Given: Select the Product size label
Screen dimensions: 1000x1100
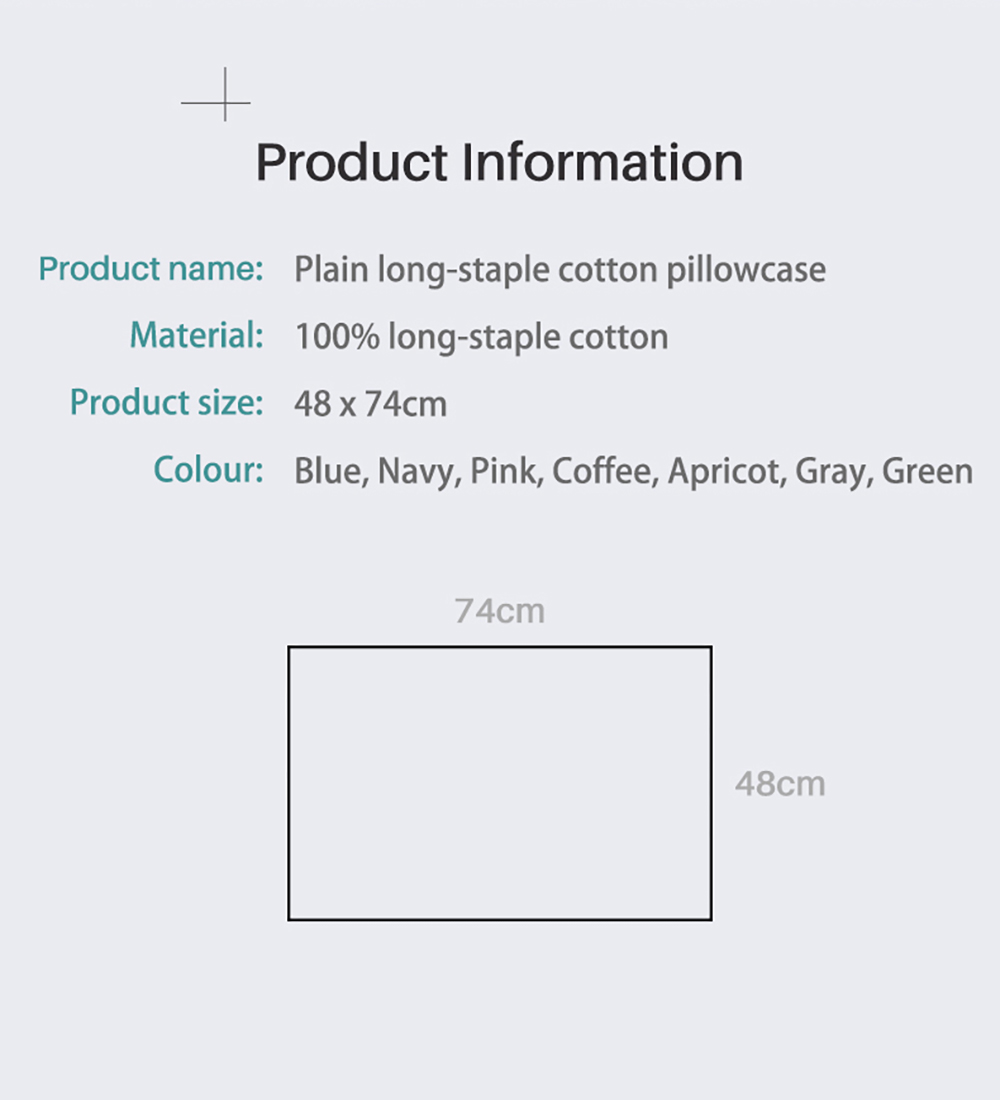Looking at the screenshot, I should 166,403.
